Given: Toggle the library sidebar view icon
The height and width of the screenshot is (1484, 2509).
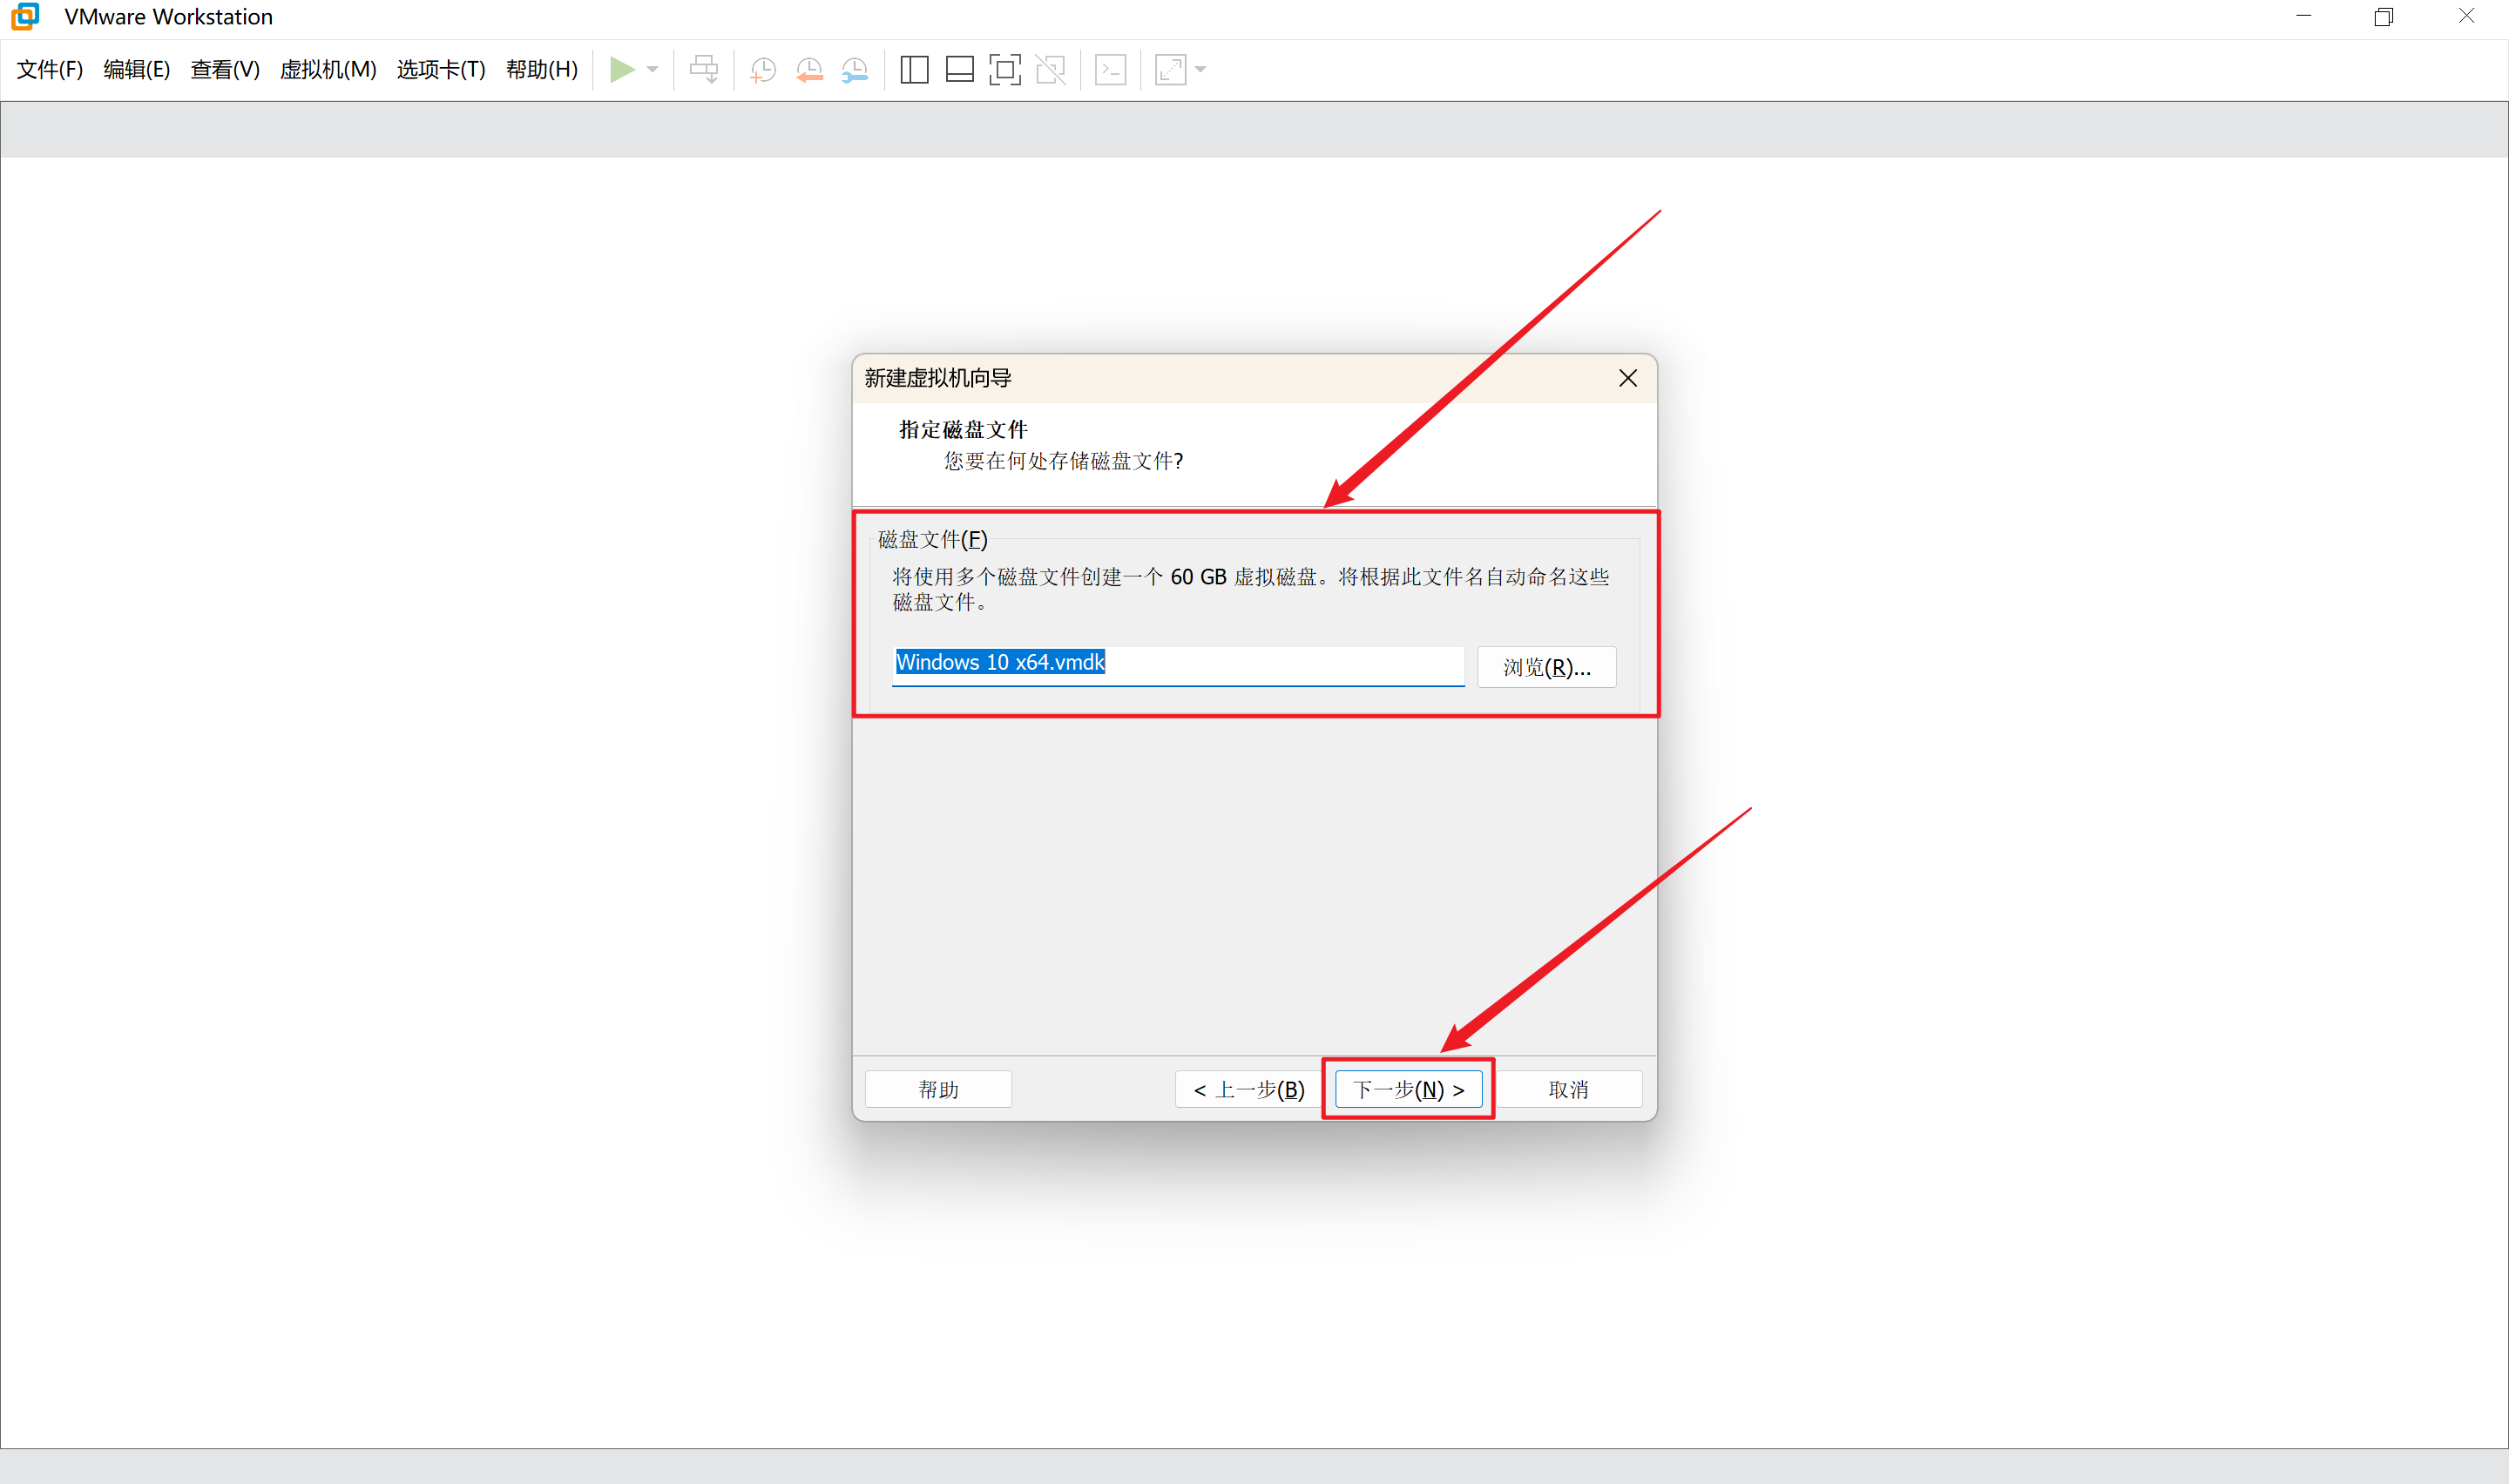Looking at the screenshot, I should [914, 69].
